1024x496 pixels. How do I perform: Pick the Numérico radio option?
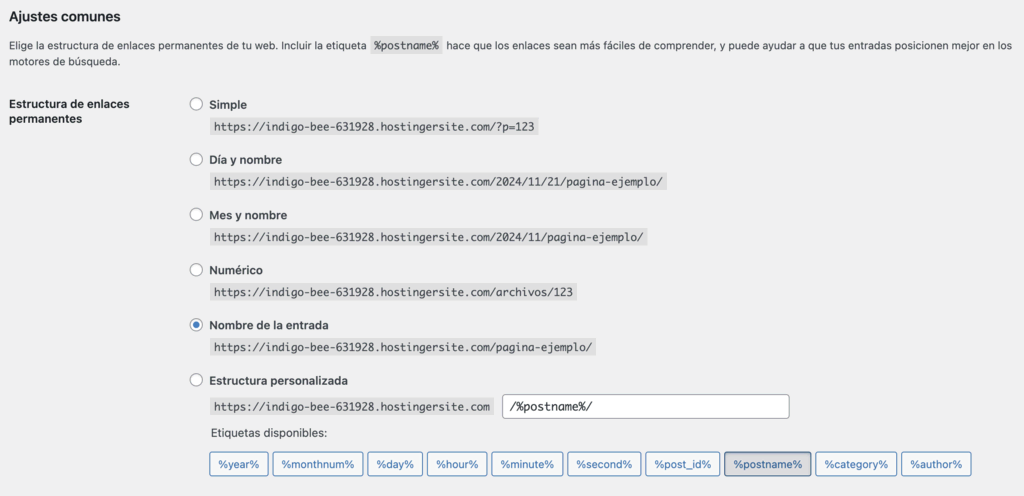196,270
